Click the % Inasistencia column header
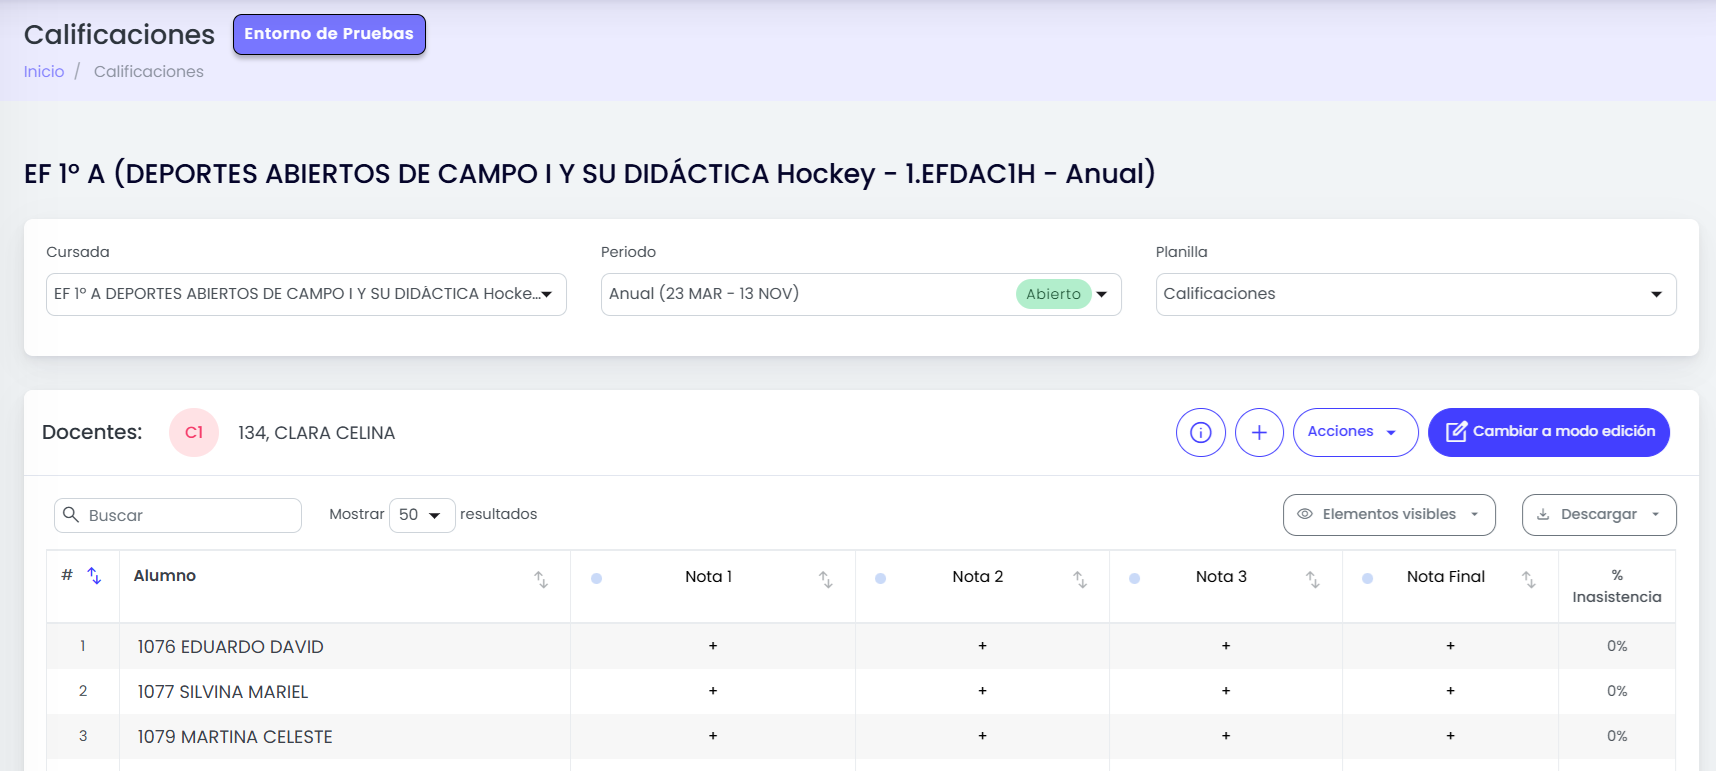 (1617, 586)
